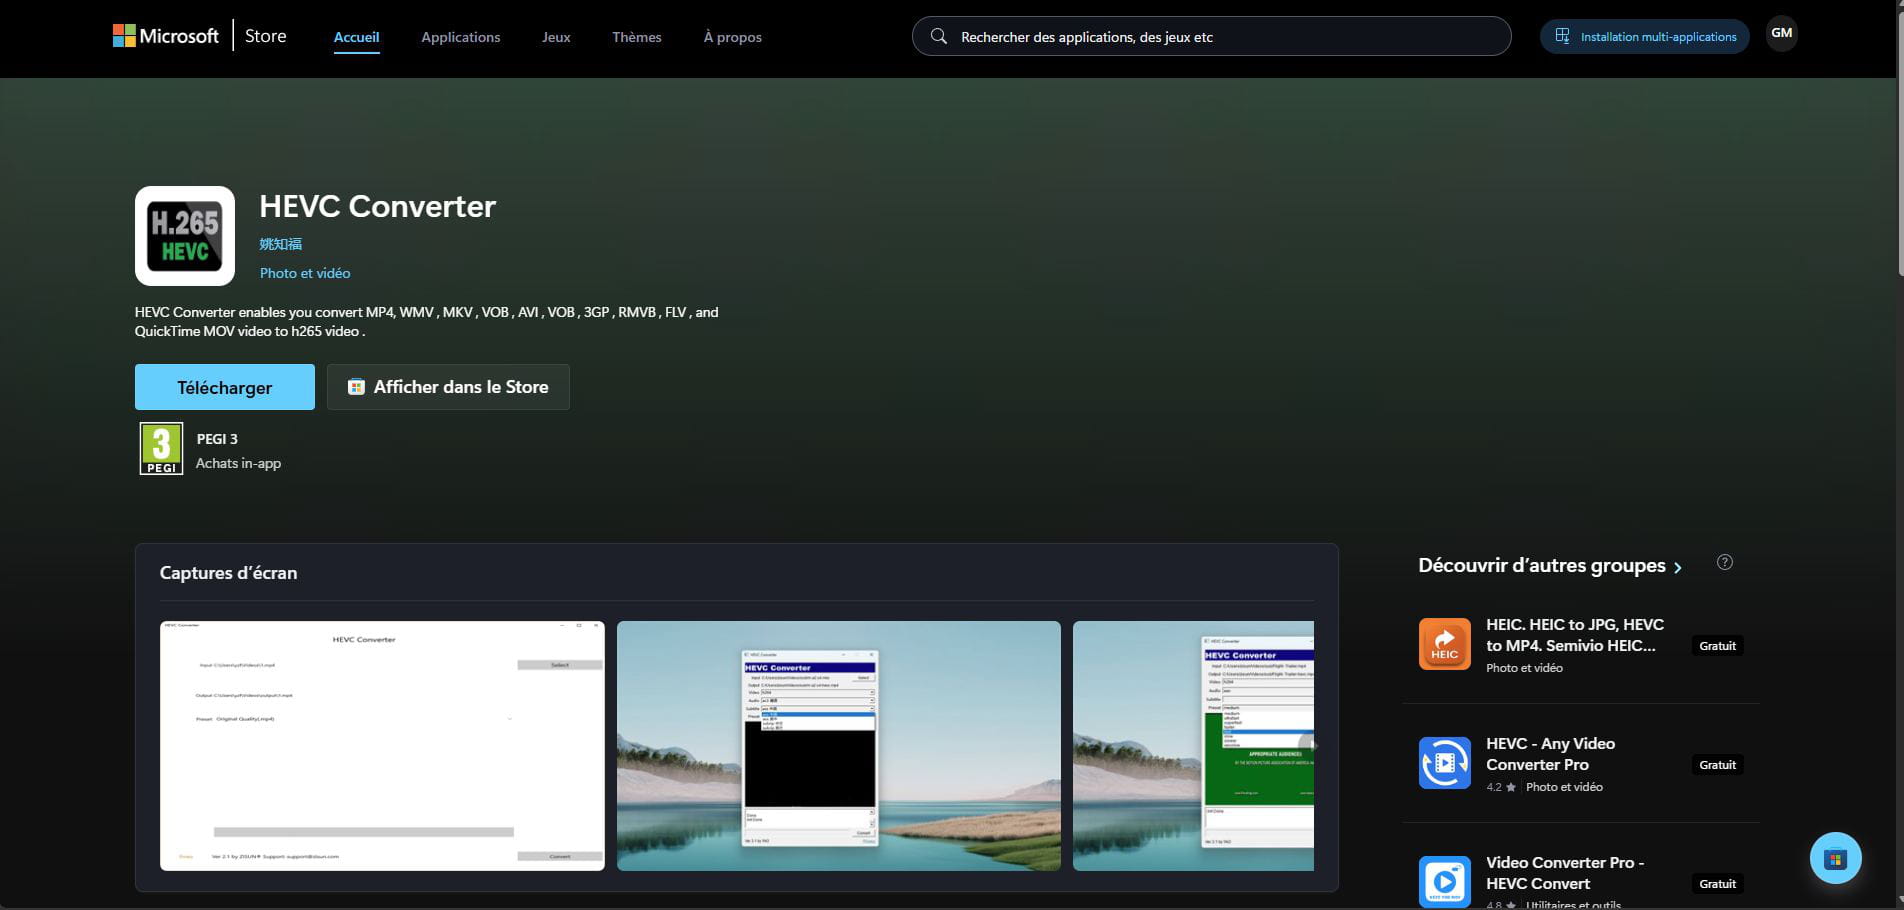Open the Photo et vidéo category link
The width and height of the screenshot is (1904, 910).
click(x=305, y=273)
